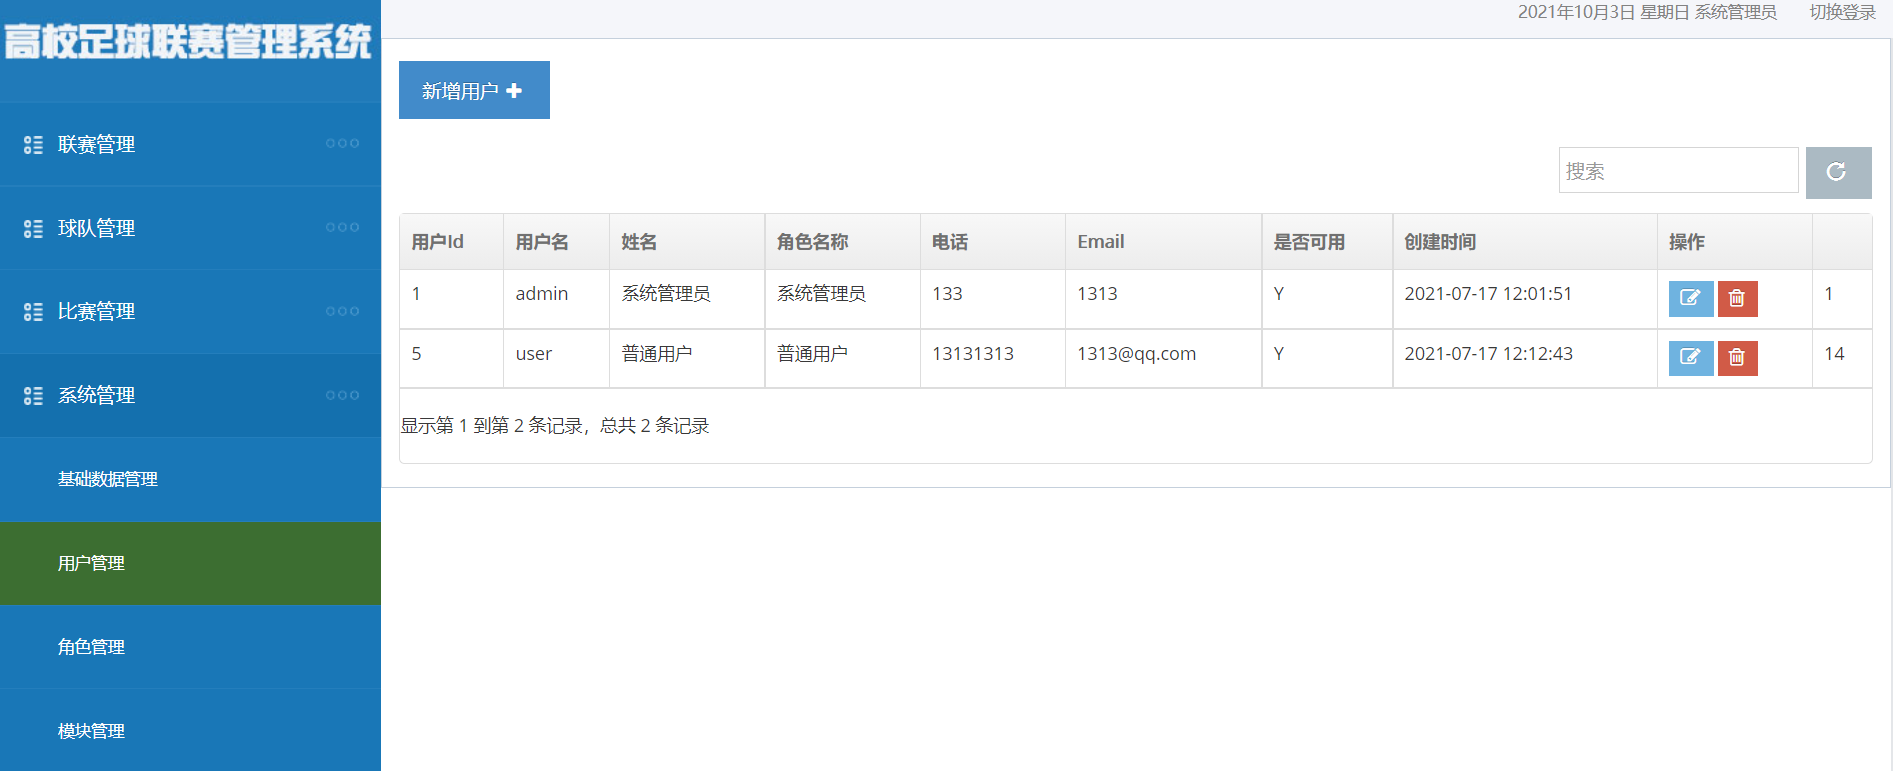
Task: Click list icon beside 比赛管理
Action: (x=33, y=312)
